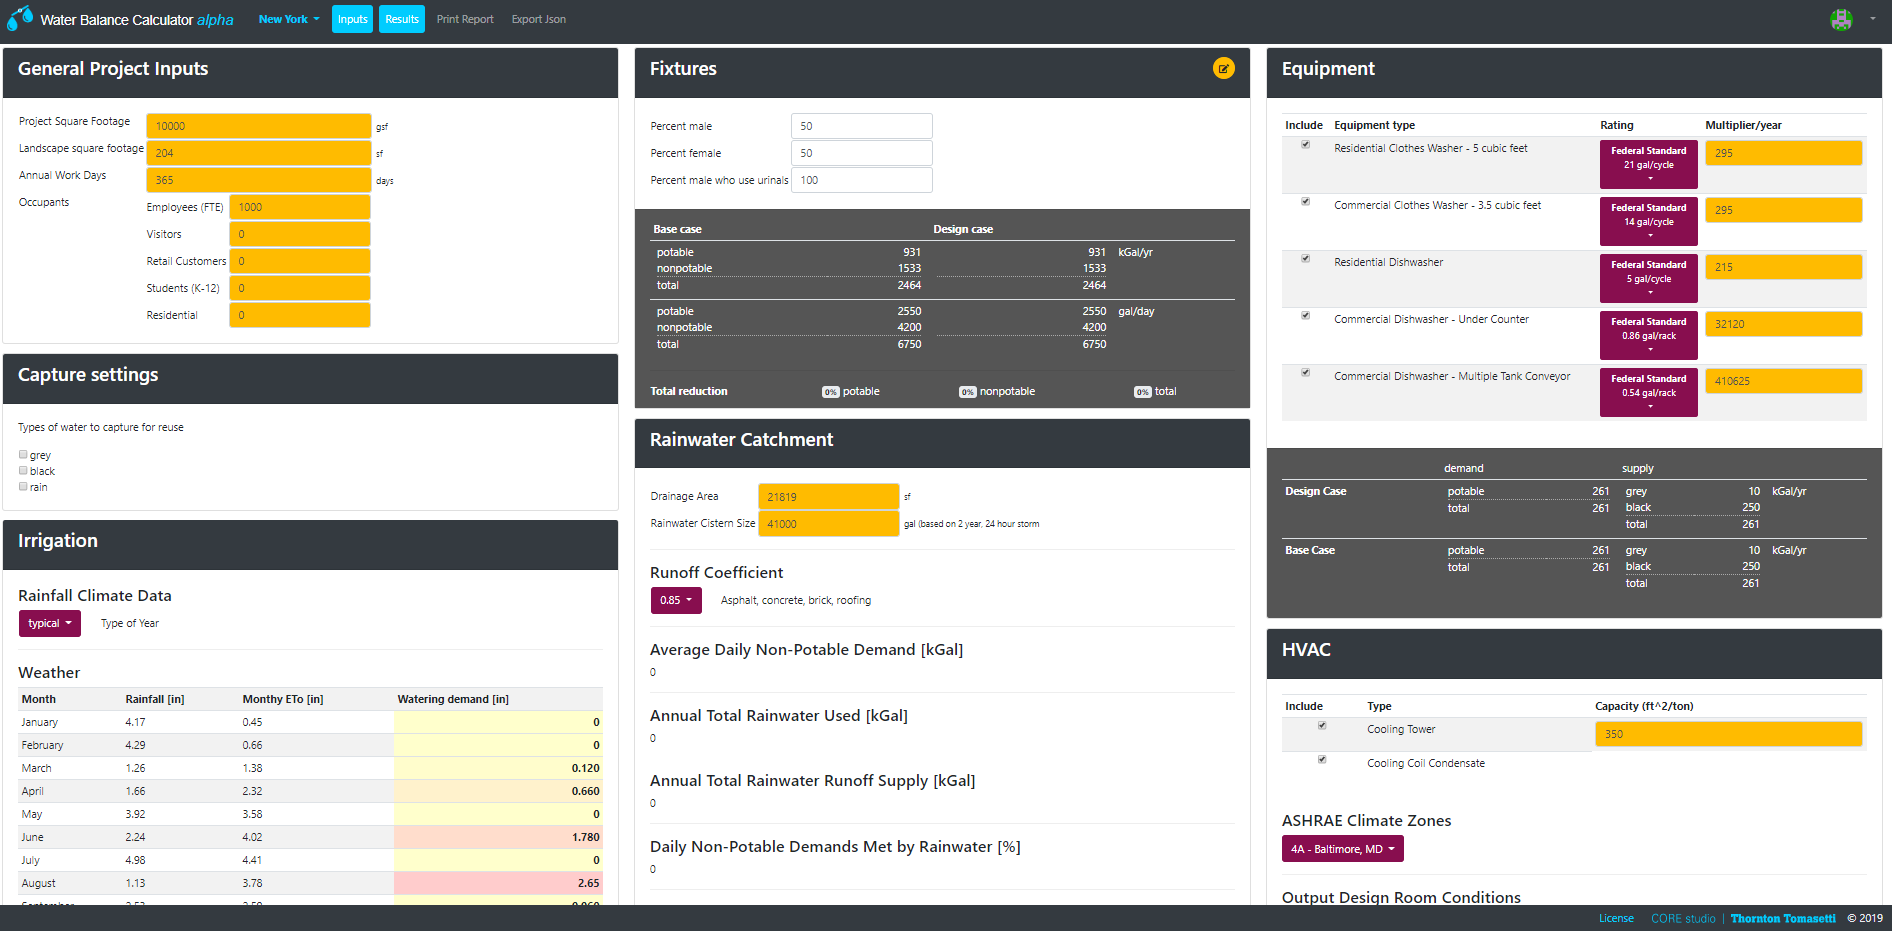
Task: Open Residential Clothes Washer 21 gal/cycle rating dropdown
Action: pos(1649,164)
